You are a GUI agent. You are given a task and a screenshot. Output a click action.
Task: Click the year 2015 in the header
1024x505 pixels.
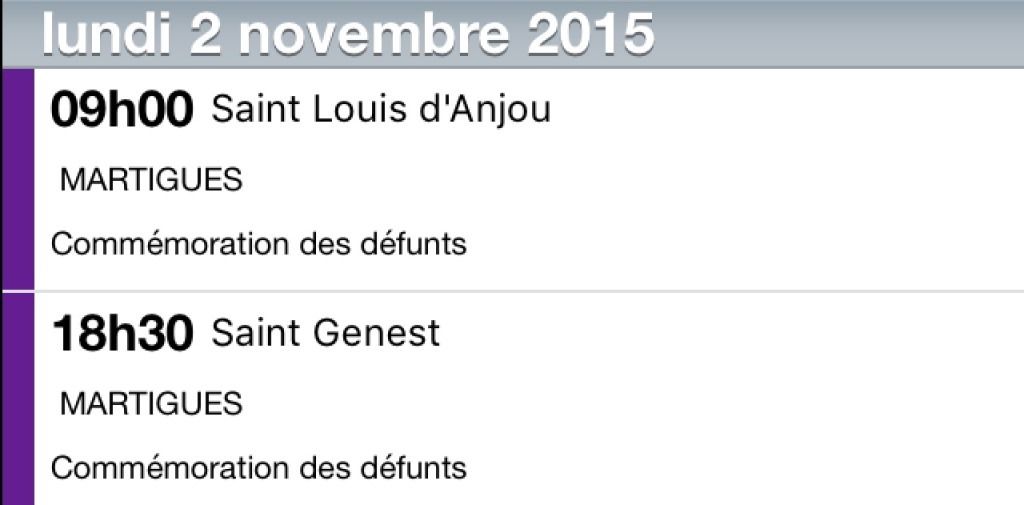590,35
